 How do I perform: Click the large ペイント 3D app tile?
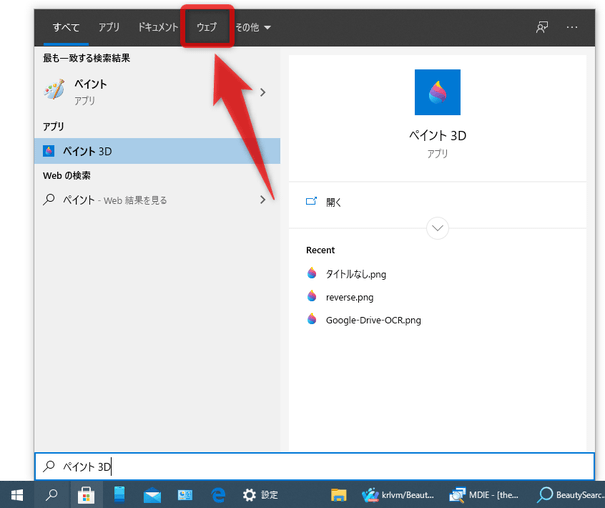tap(437, 92)
